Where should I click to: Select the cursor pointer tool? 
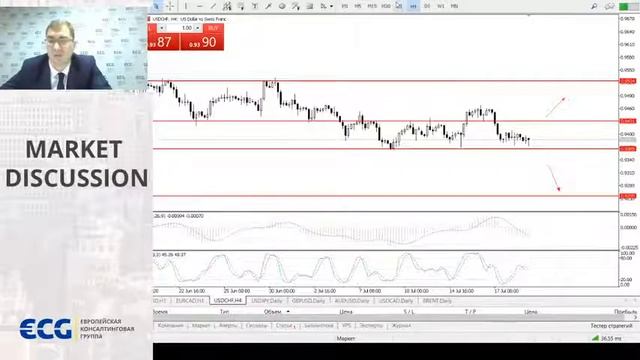pyautogui.click(x=157, y=6)
